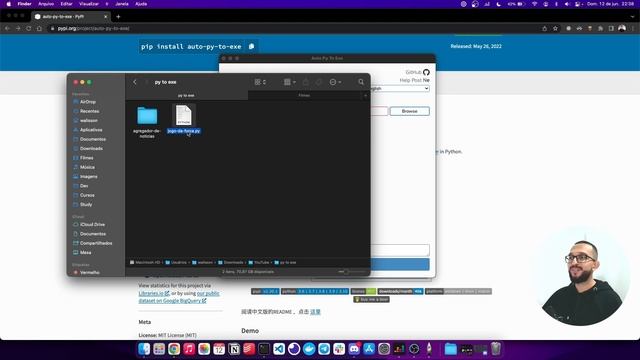The width and height of the screenshot is (640, 360).
Task: Click Downloads in the Finder path bar
Action: [x=231, y=262]
